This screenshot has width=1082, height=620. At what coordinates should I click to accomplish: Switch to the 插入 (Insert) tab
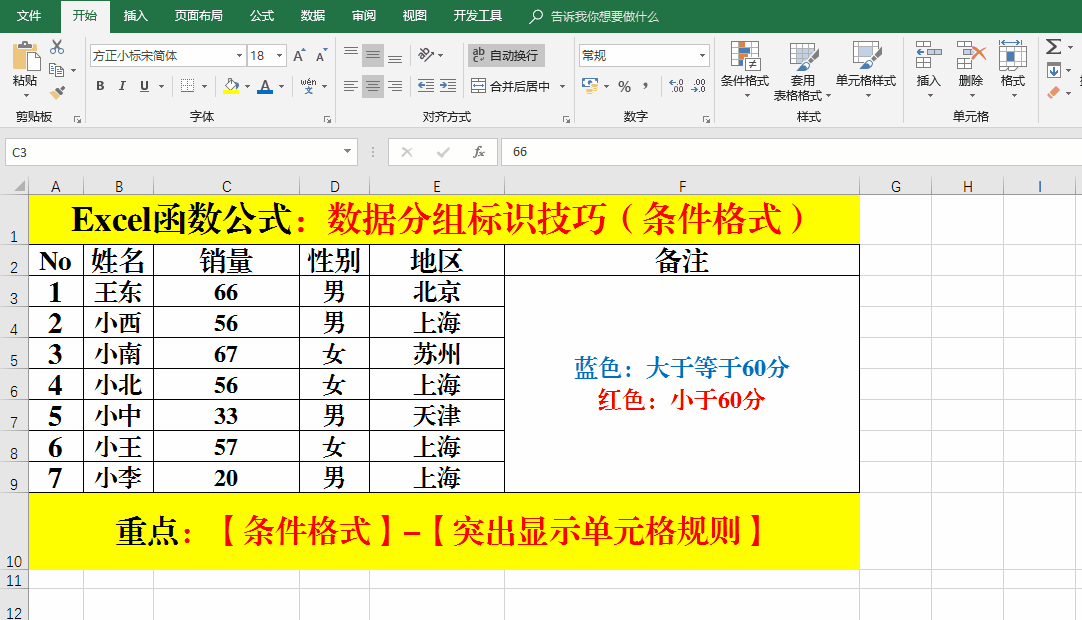[x=135, y=16]
